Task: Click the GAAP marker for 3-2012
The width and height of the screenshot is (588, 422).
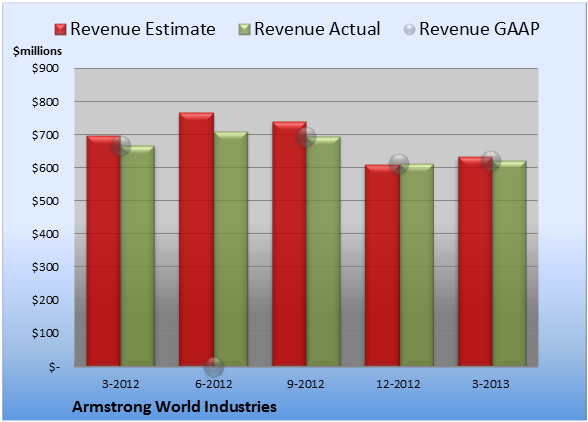Action: pyautogui.click(x=121, y=146)
